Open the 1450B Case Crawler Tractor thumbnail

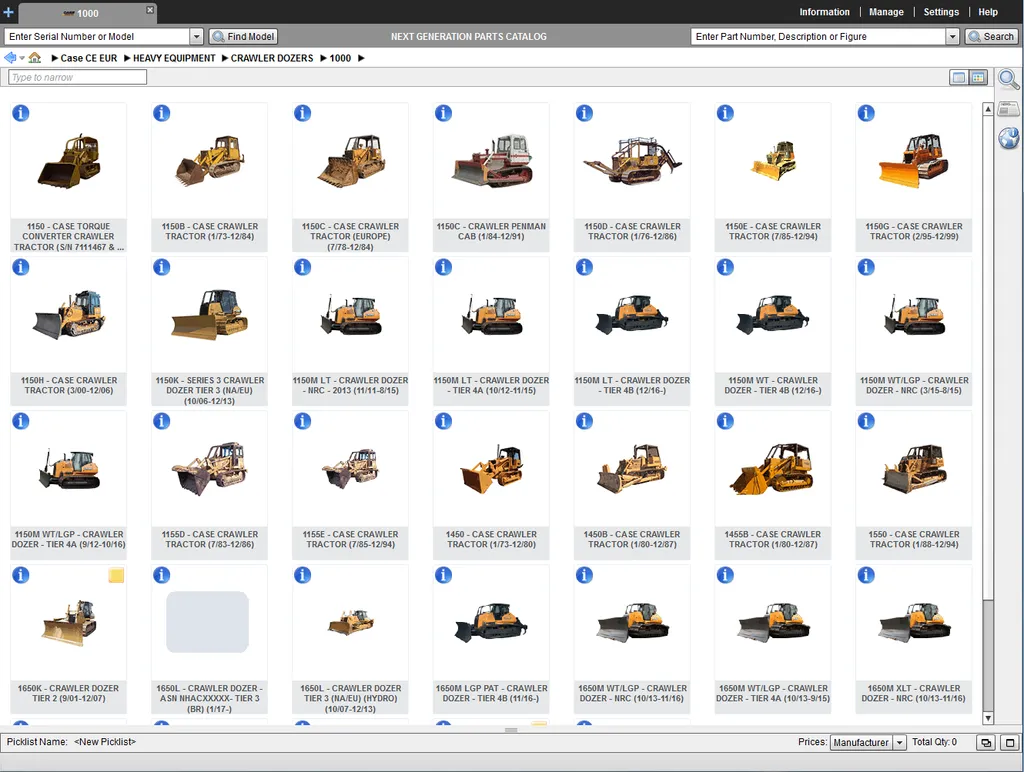pyautogui.click(x=632, y=468)
